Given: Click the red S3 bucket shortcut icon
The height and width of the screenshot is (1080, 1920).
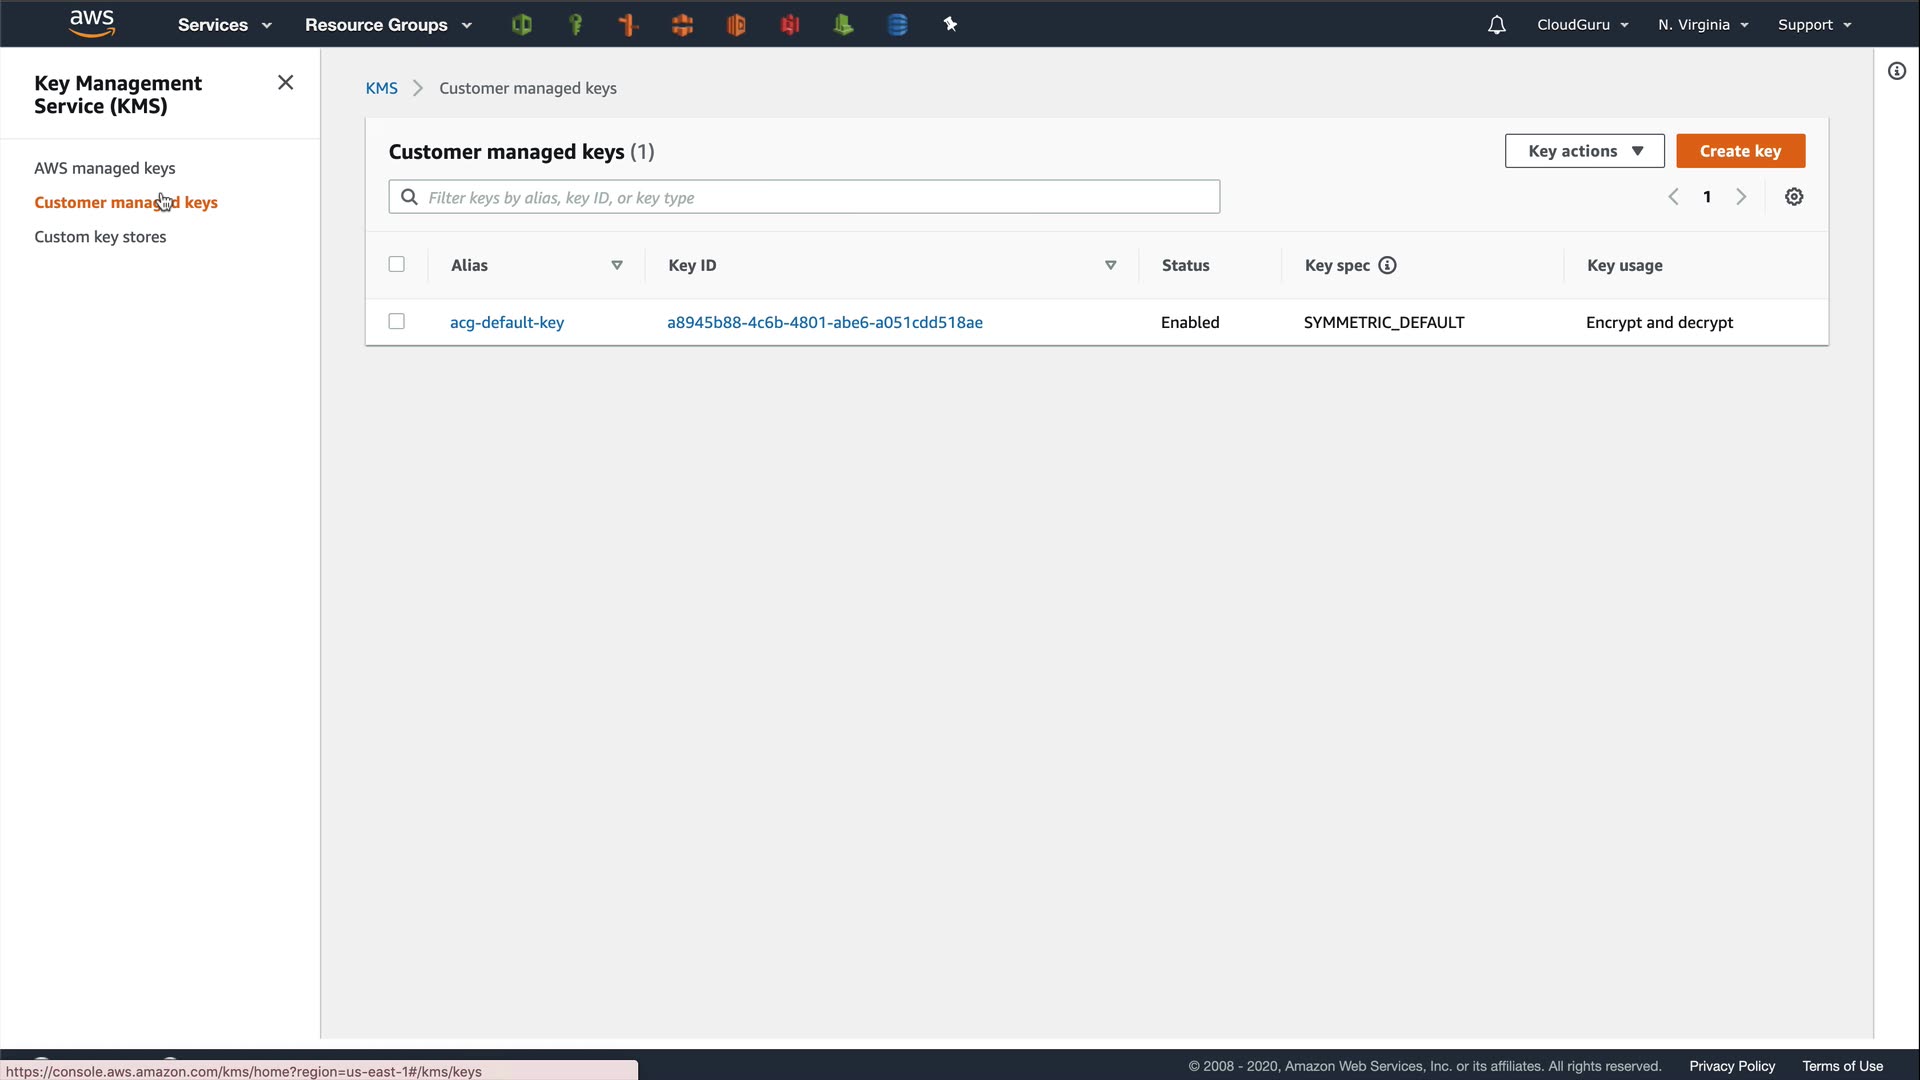Looking at the screenshot, I should pyautogui.click(x=790, y=25).
